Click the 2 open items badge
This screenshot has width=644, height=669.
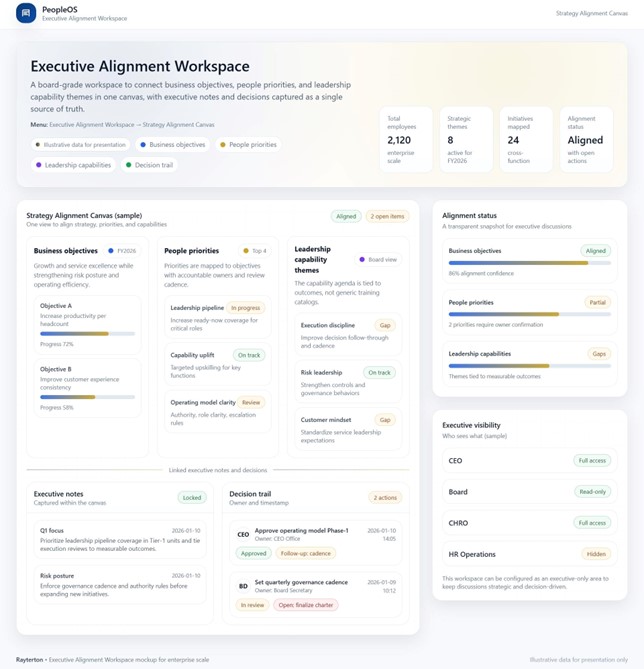coord(387,216)
